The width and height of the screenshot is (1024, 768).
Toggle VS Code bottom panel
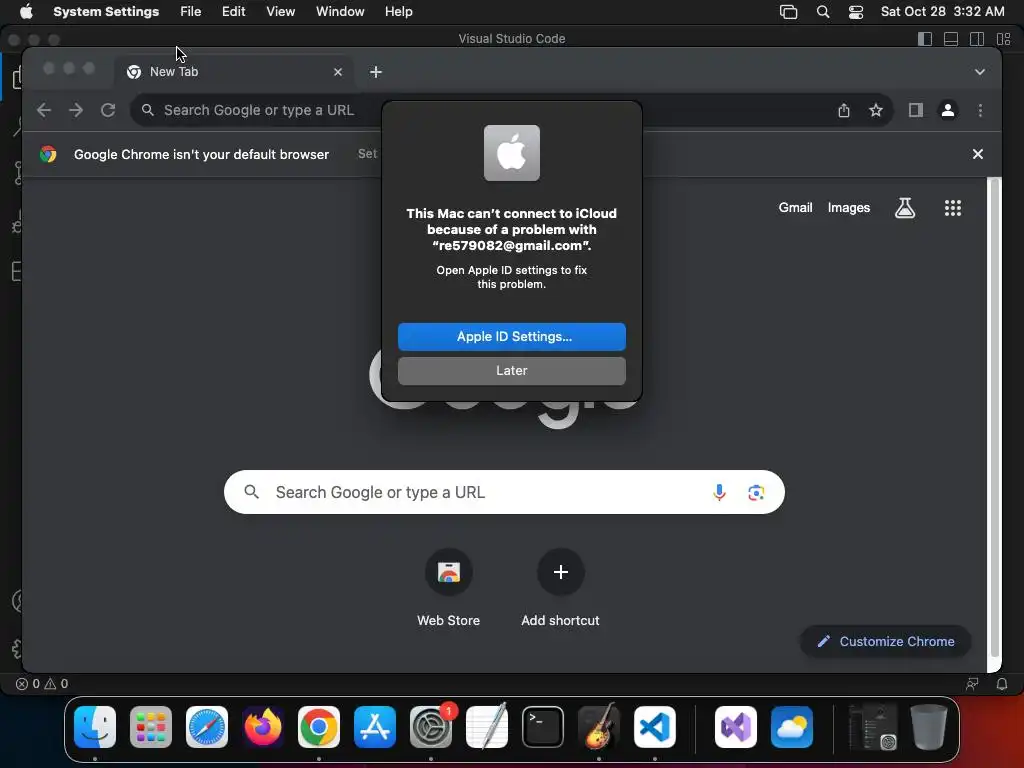click(x=951, y=39)
